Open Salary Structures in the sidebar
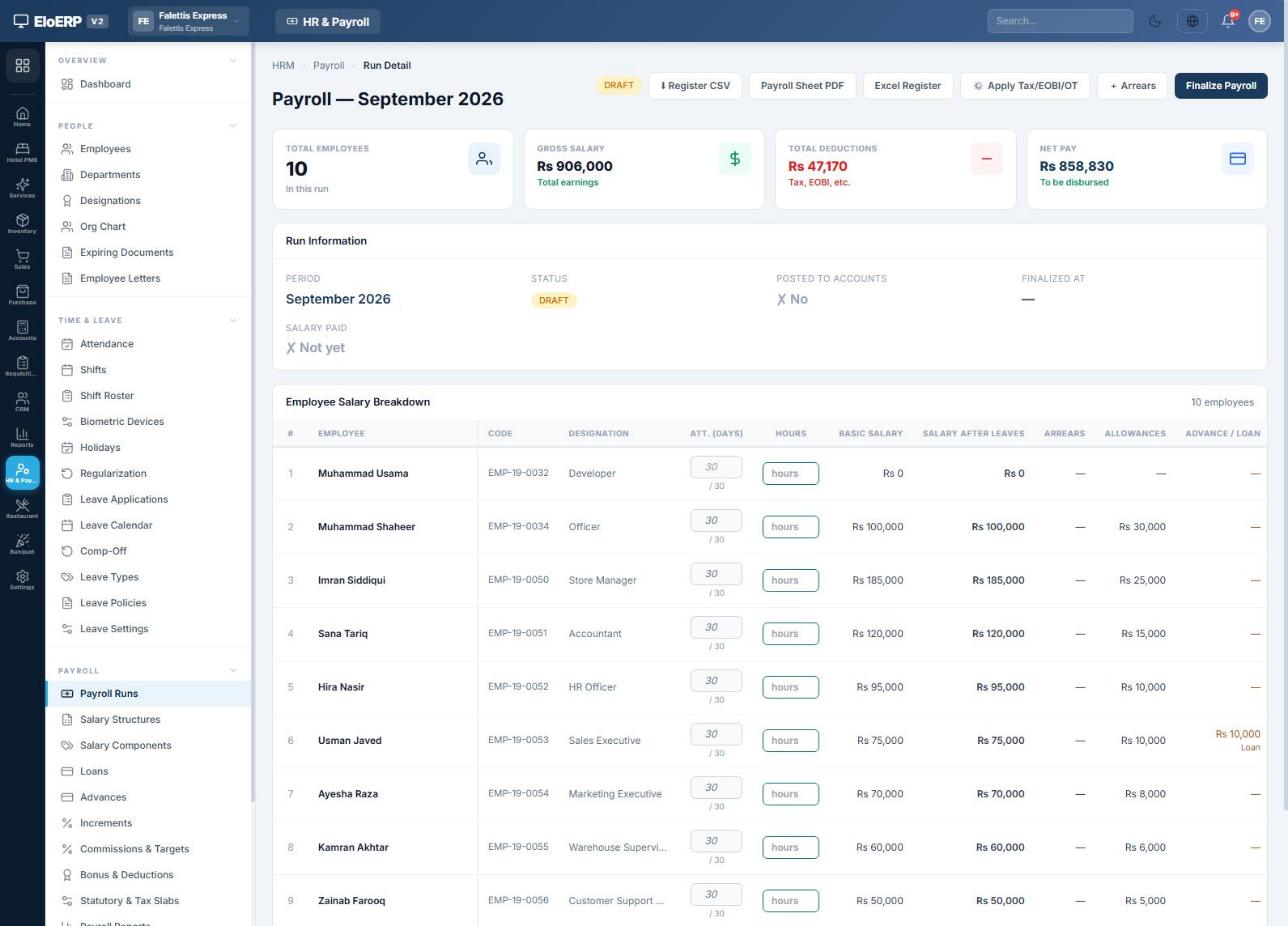This screenshot has width=1288, height=926. tap(148, 720)
